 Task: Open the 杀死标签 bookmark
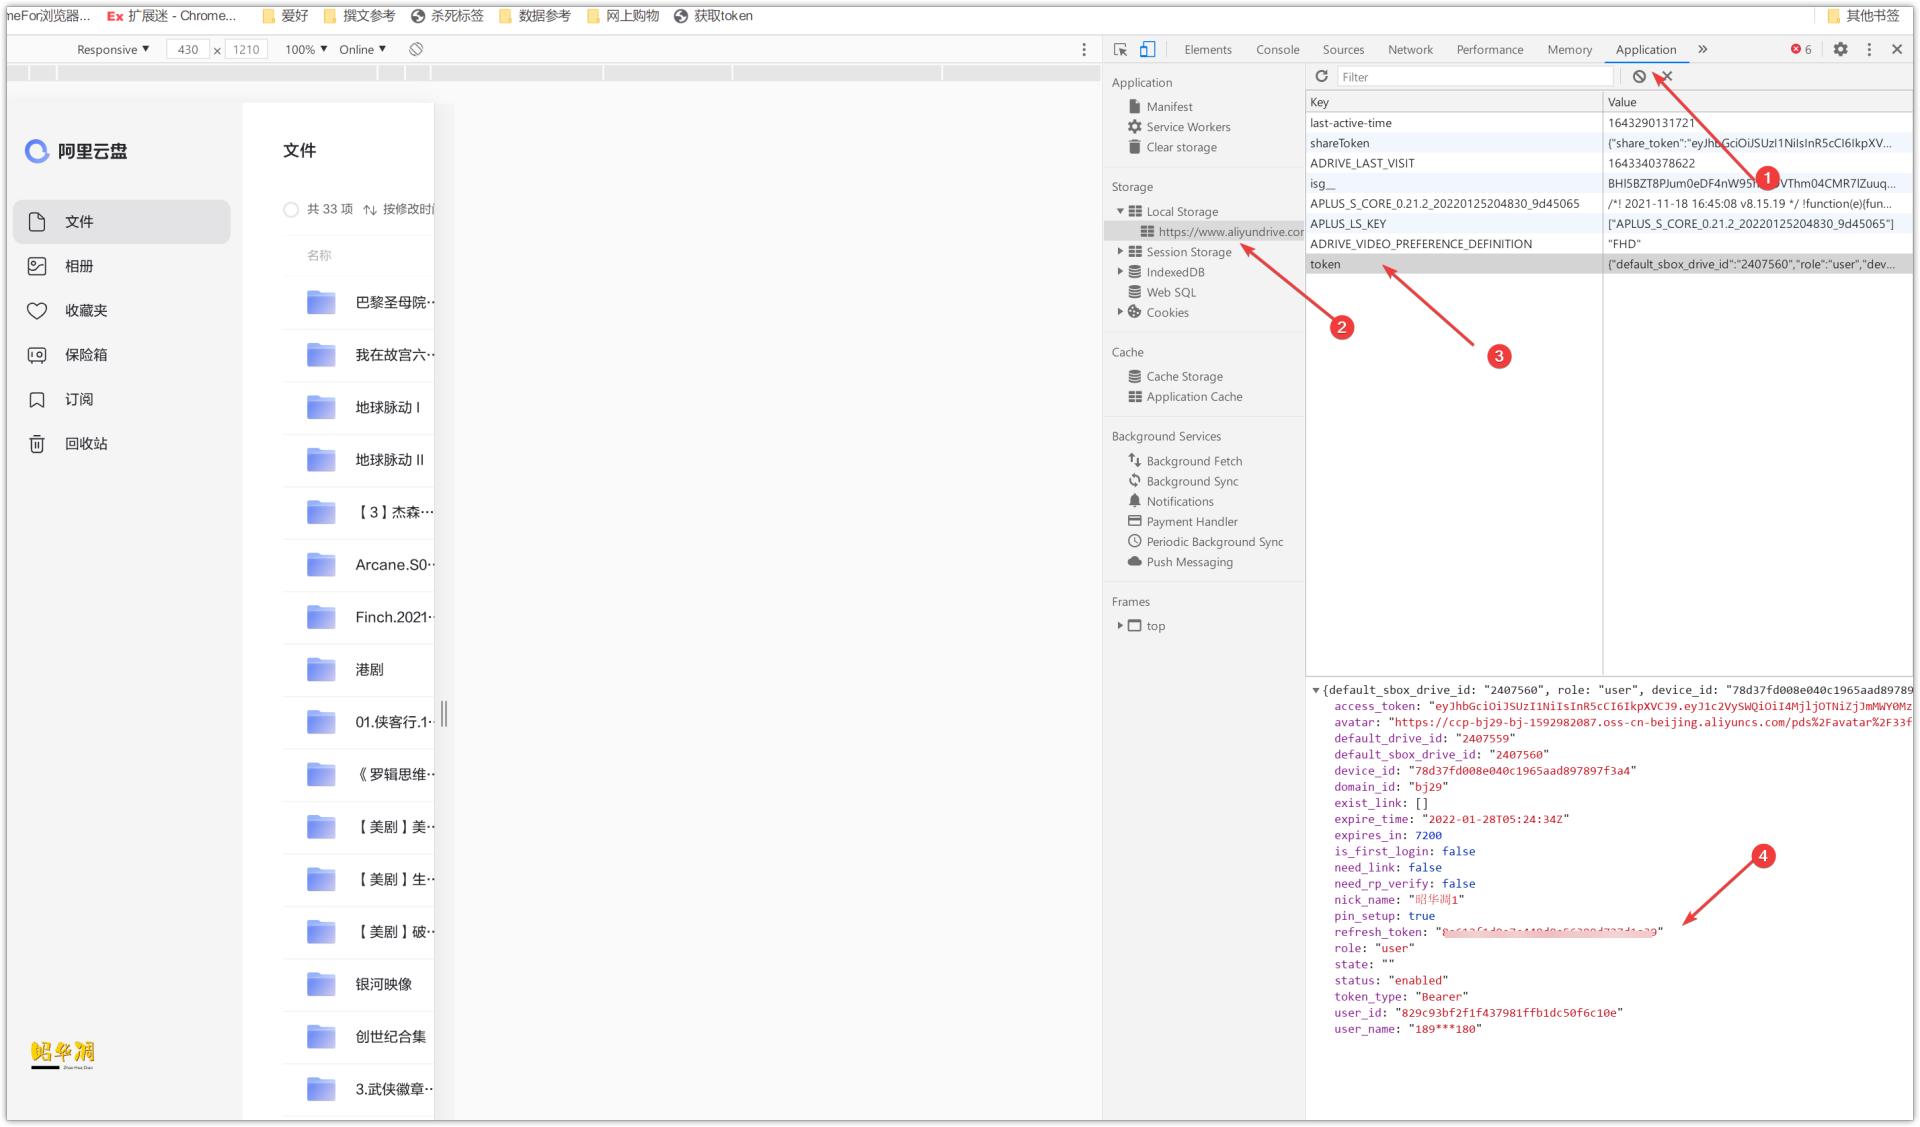(447, 16)
